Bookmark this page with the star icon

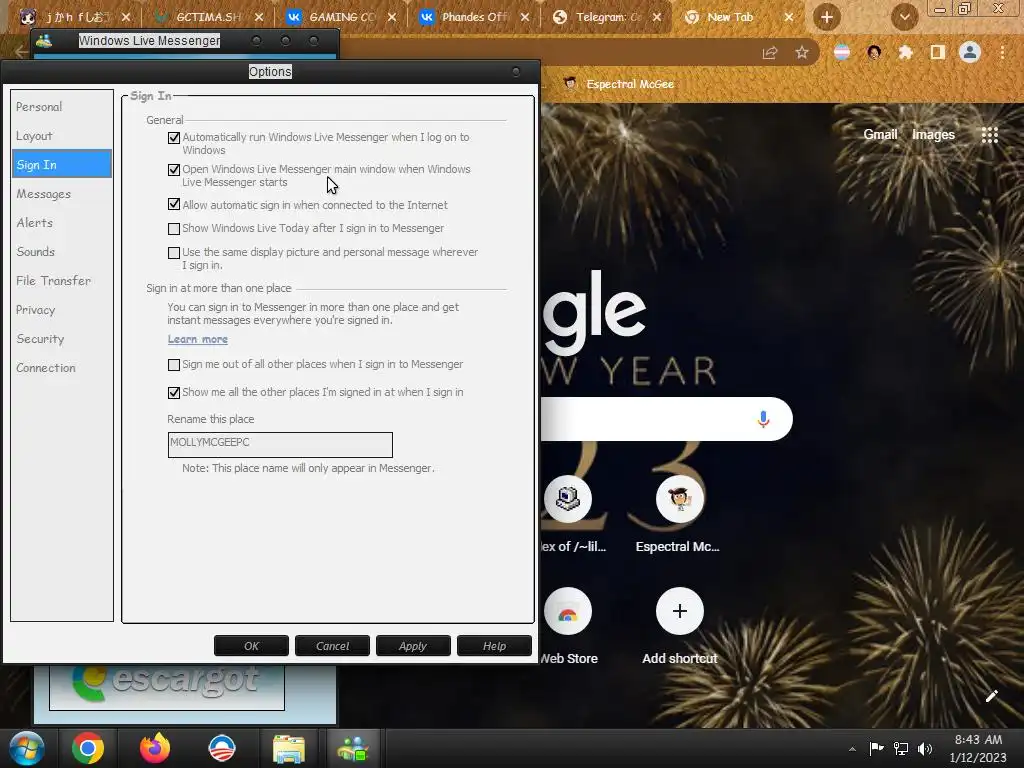(x=802, y=53)
